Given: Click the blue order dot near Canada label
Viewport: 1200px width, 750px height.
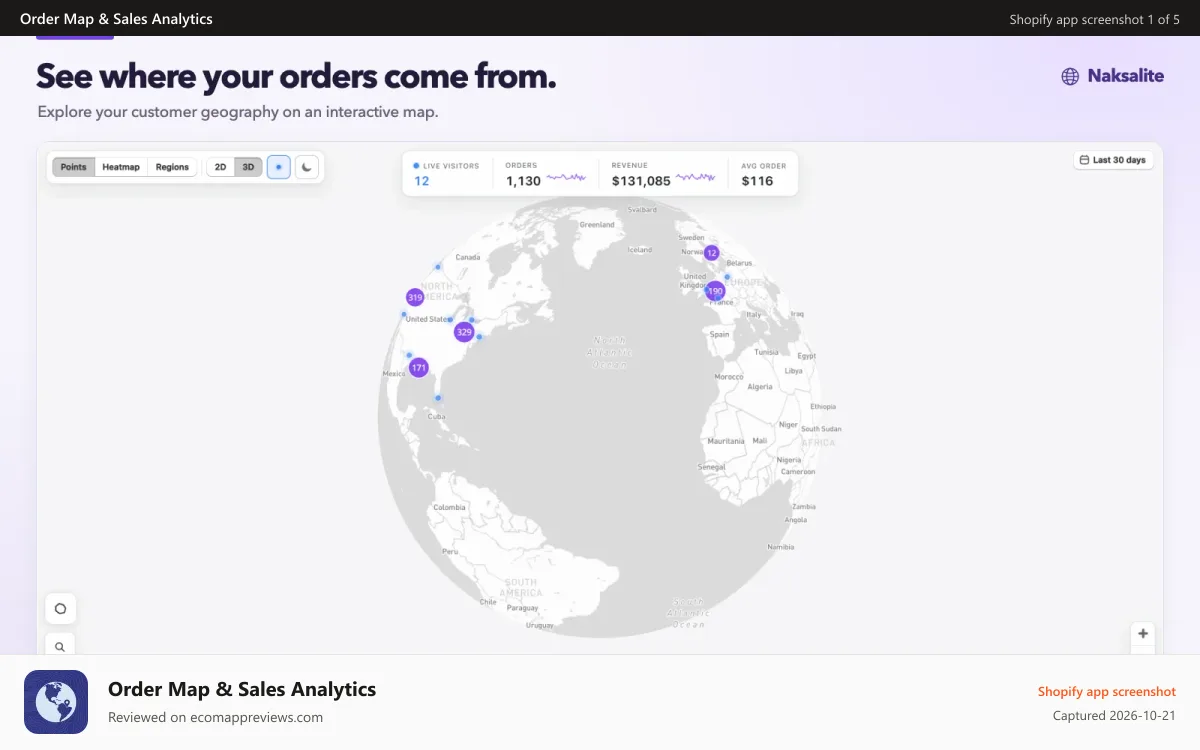Looking at the screenshot, I should [438, 266].
